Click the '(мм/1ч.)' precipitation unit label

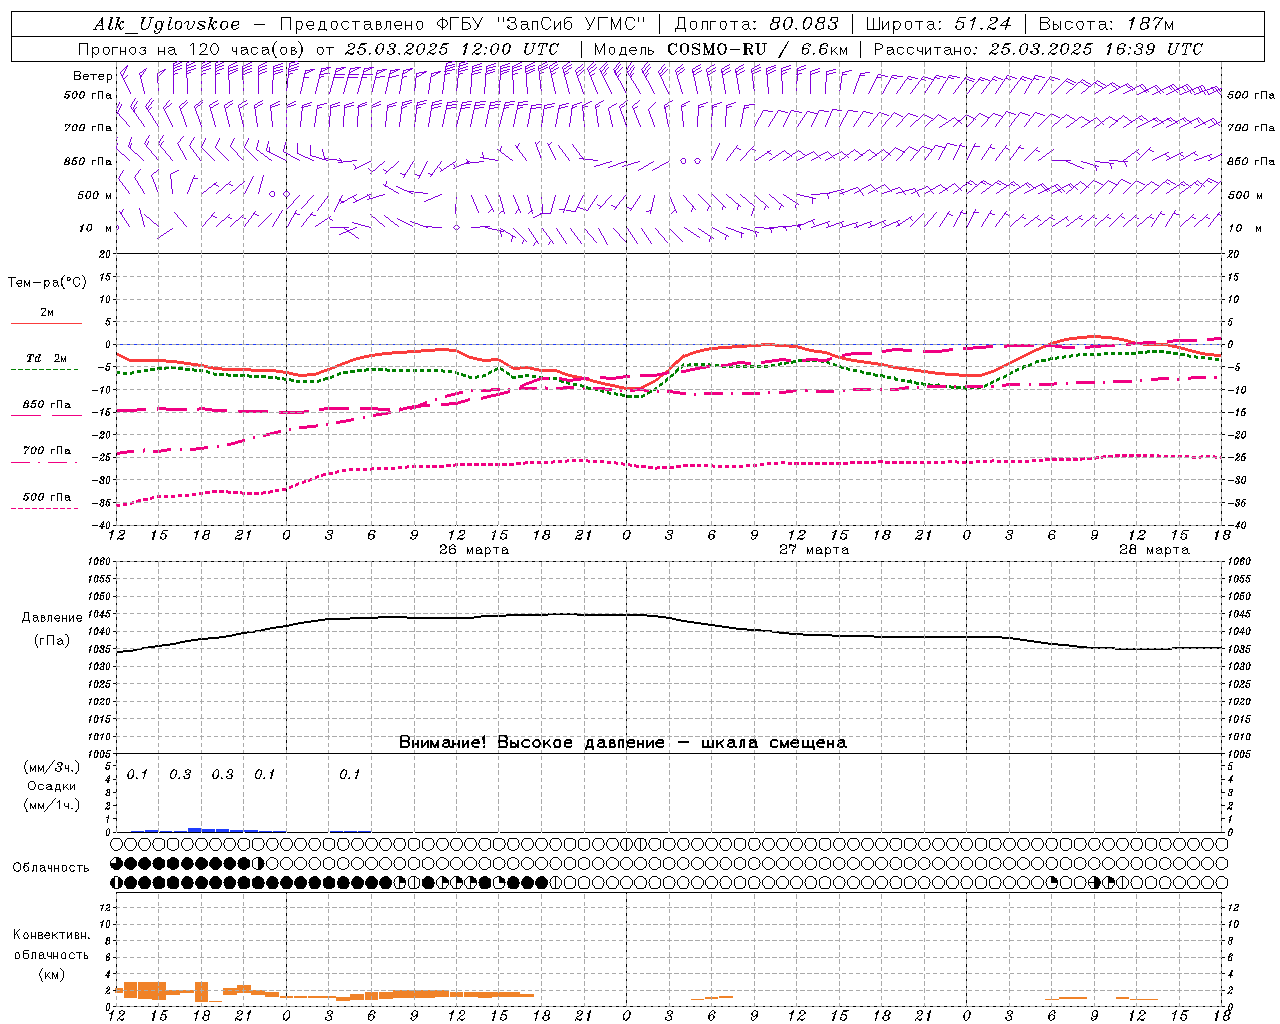pyautogui.click(x=51, y=805)
